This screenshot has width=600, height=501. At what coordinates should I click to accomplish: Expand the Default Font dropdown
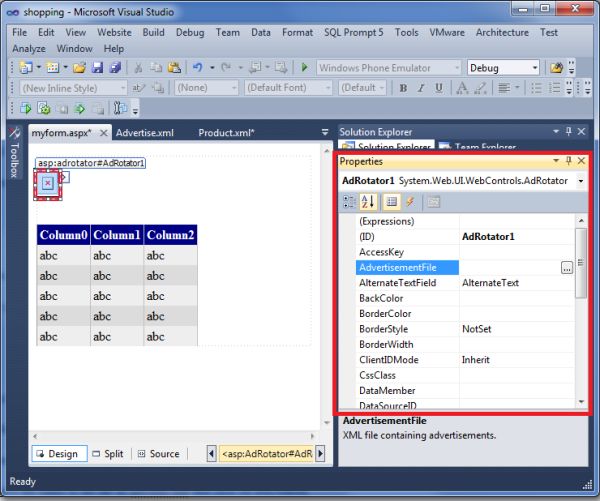click(x=327, y=88)
